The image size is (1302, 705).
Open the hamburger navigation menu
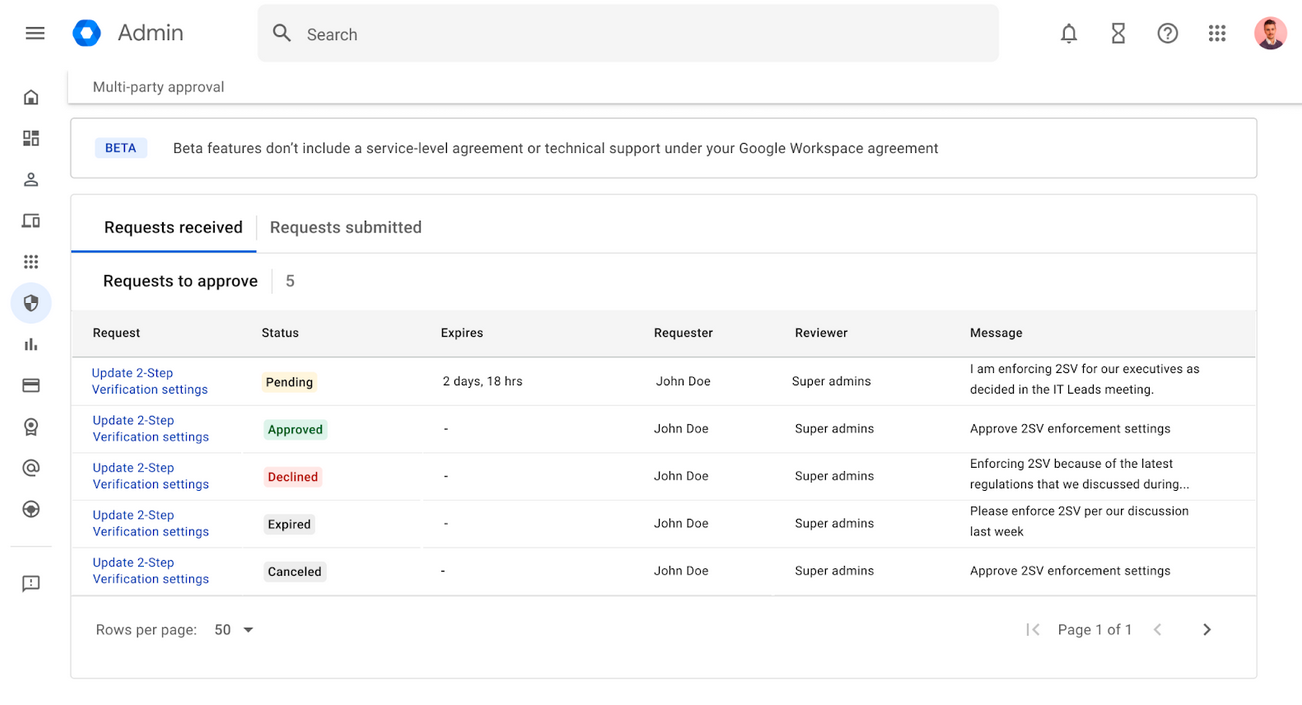(x=35, y=32)
